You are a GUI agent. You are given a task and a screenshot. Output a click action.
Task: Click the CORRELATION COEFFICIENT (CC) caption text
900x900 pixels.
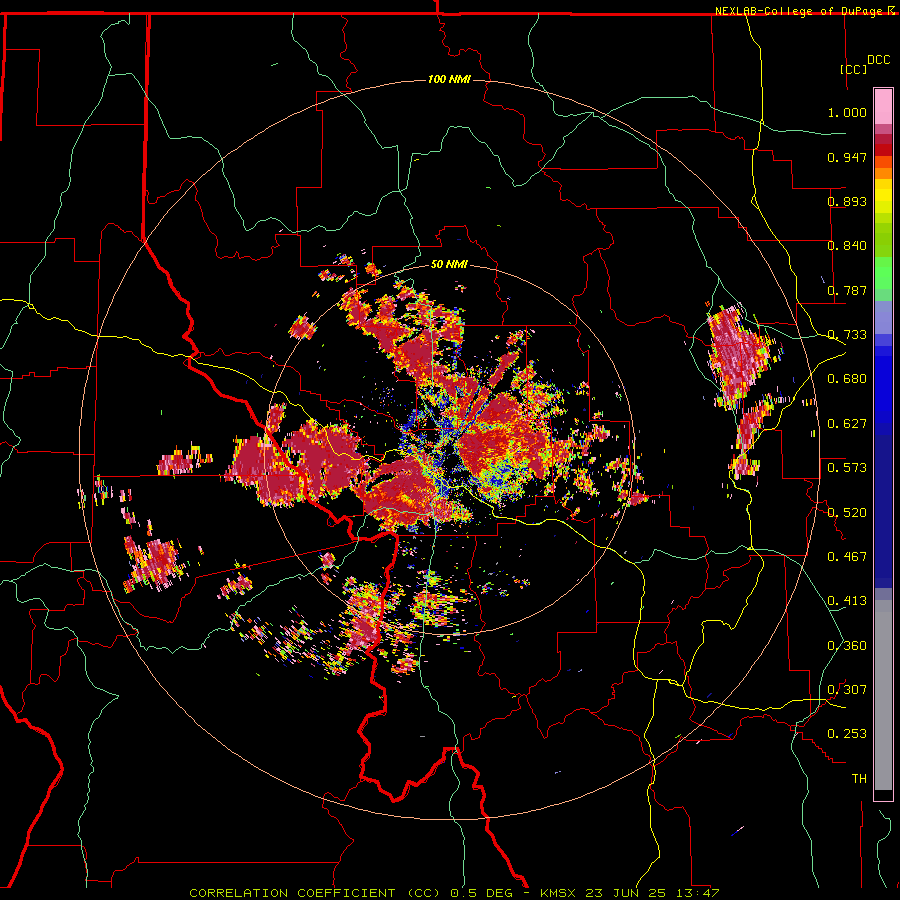click(315, 893)
